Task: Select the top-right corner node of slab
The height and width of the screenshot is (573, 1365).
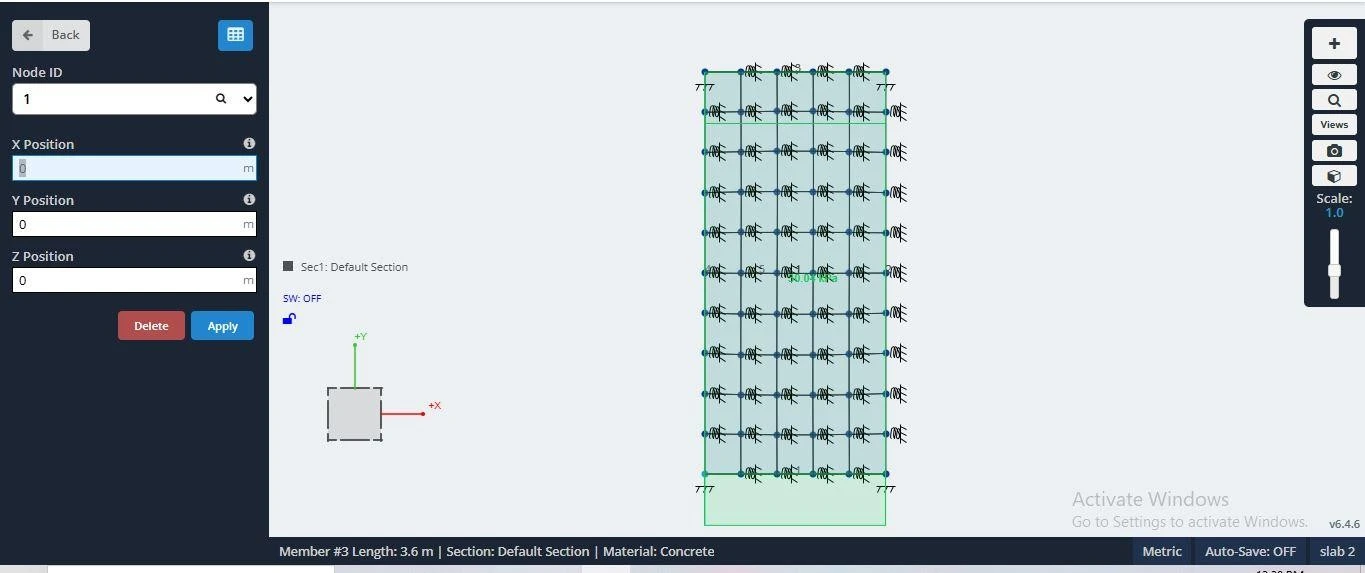Action: pos(886,72)
